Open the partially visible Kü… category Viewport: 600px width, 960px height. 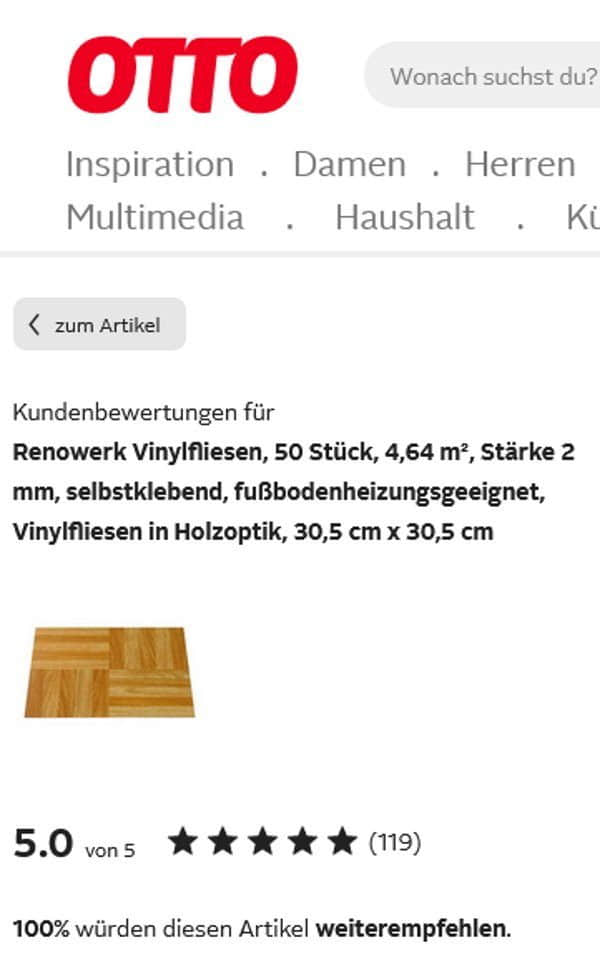click(x=583, y=217)
